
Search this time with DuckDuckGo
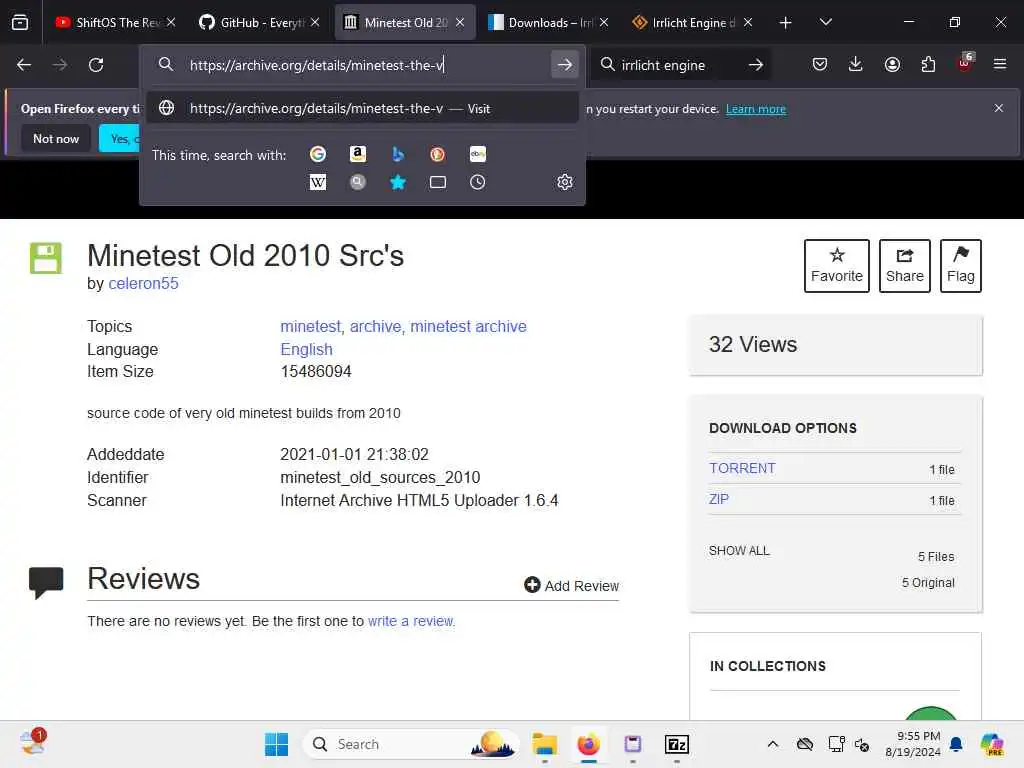point(438,154)
